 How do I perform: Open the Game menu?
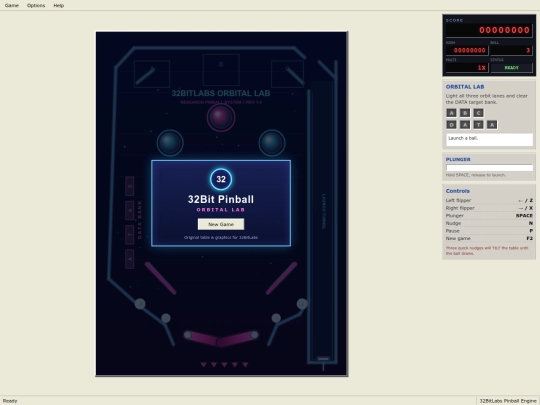point(11,6)
